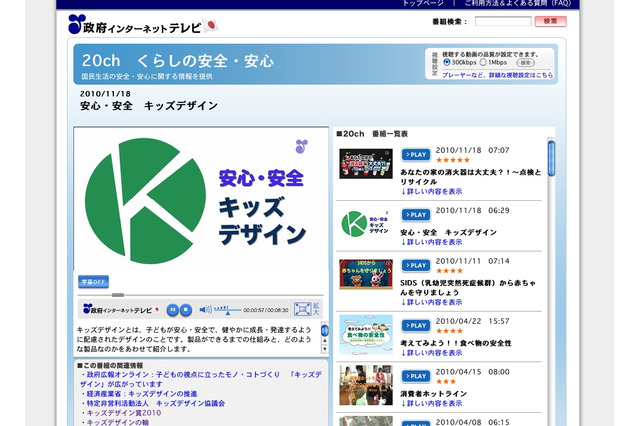Image resolution: width=640 pixels, height=426 pixels.
Task: Expand details for food safety program
Action: (x=431, y=353)
